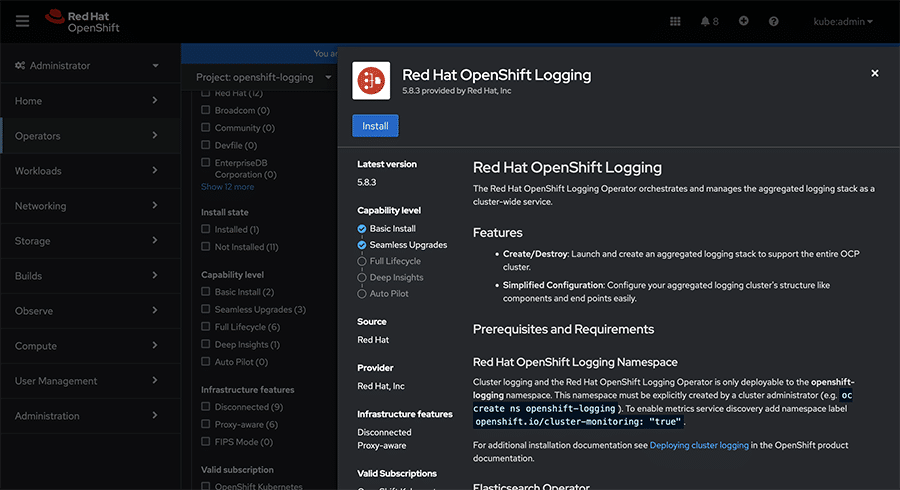Viewport: 900px width, 490px height.
Task: Toggle the Disconnected infrastructure filter
Action: coord(206,407)
